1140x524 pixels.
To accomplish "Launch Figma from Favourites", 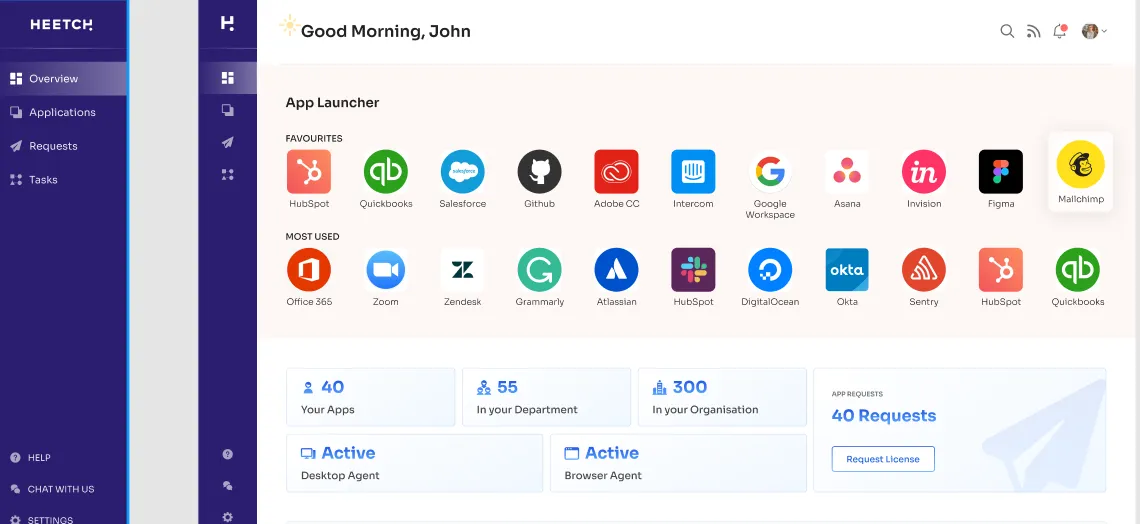I will (x=1001, y=172).
